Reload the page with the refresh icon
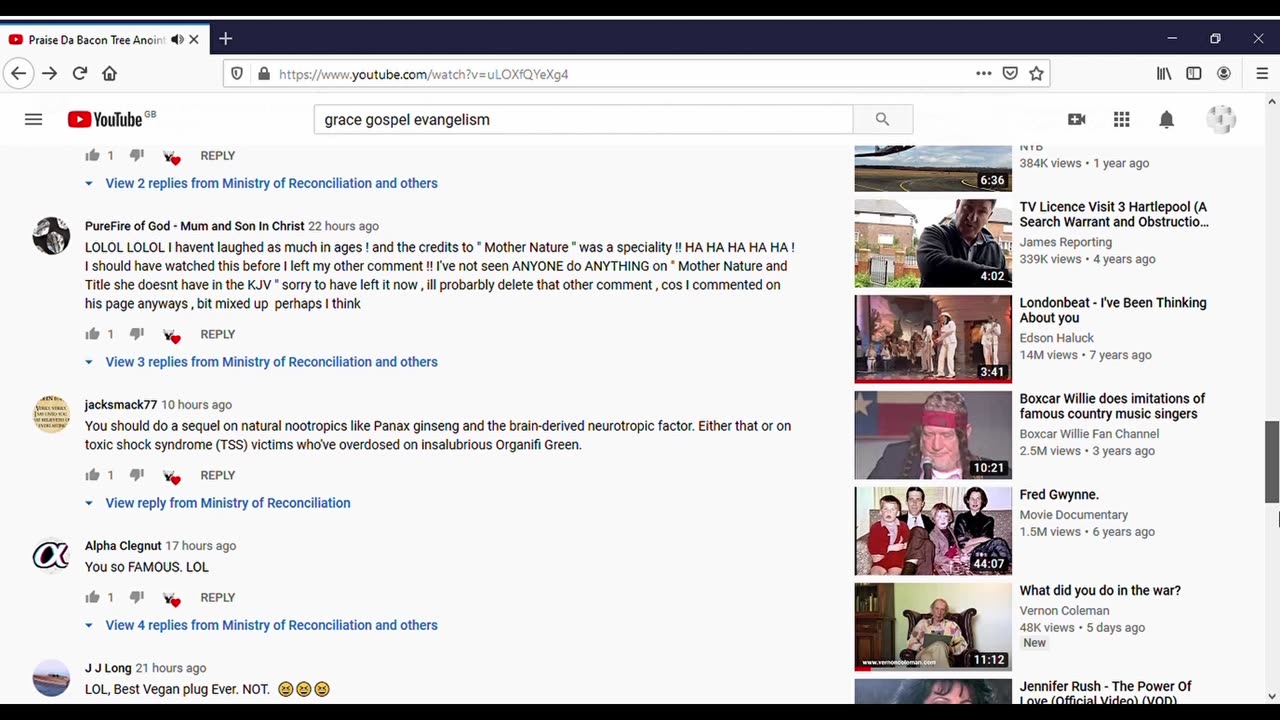1280x720 pixels. [80, 73]
